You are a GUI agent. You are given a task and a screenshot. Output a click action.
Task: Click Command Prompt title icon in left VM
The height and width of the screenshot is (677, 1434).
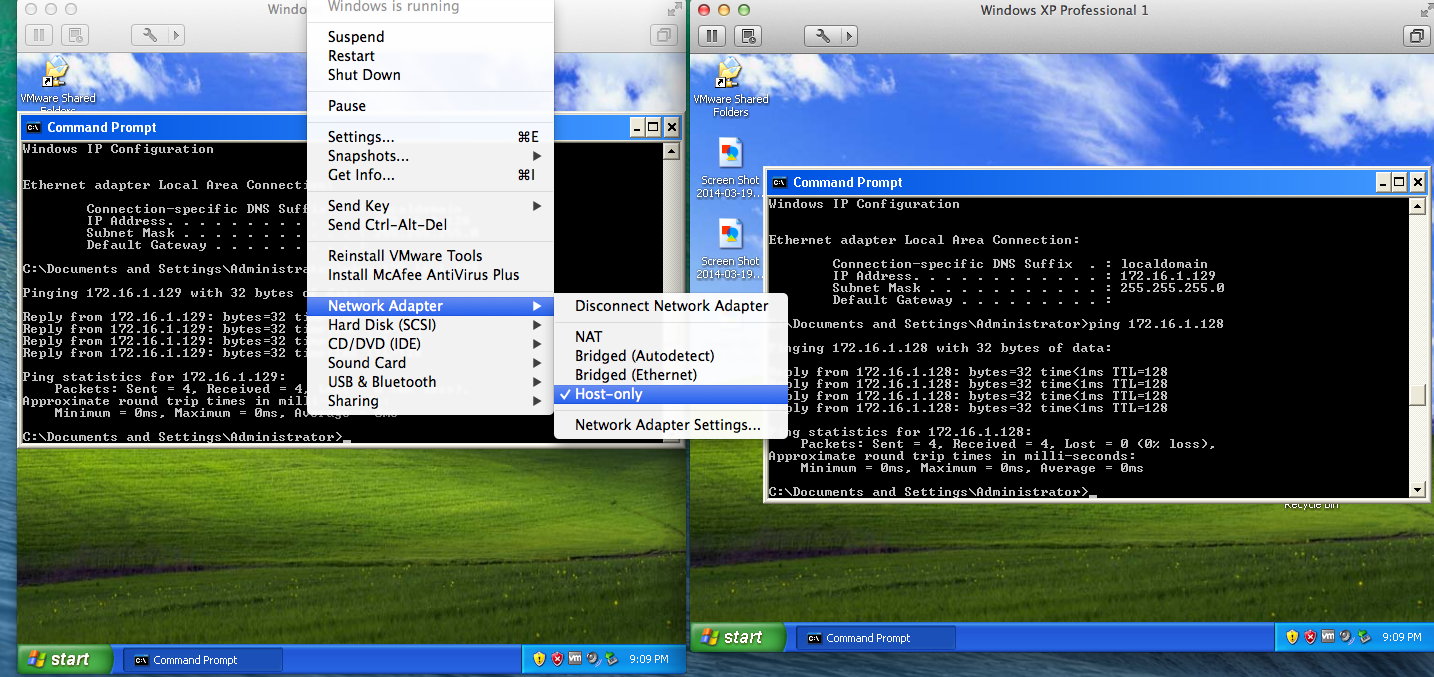[x=33, y=127]
